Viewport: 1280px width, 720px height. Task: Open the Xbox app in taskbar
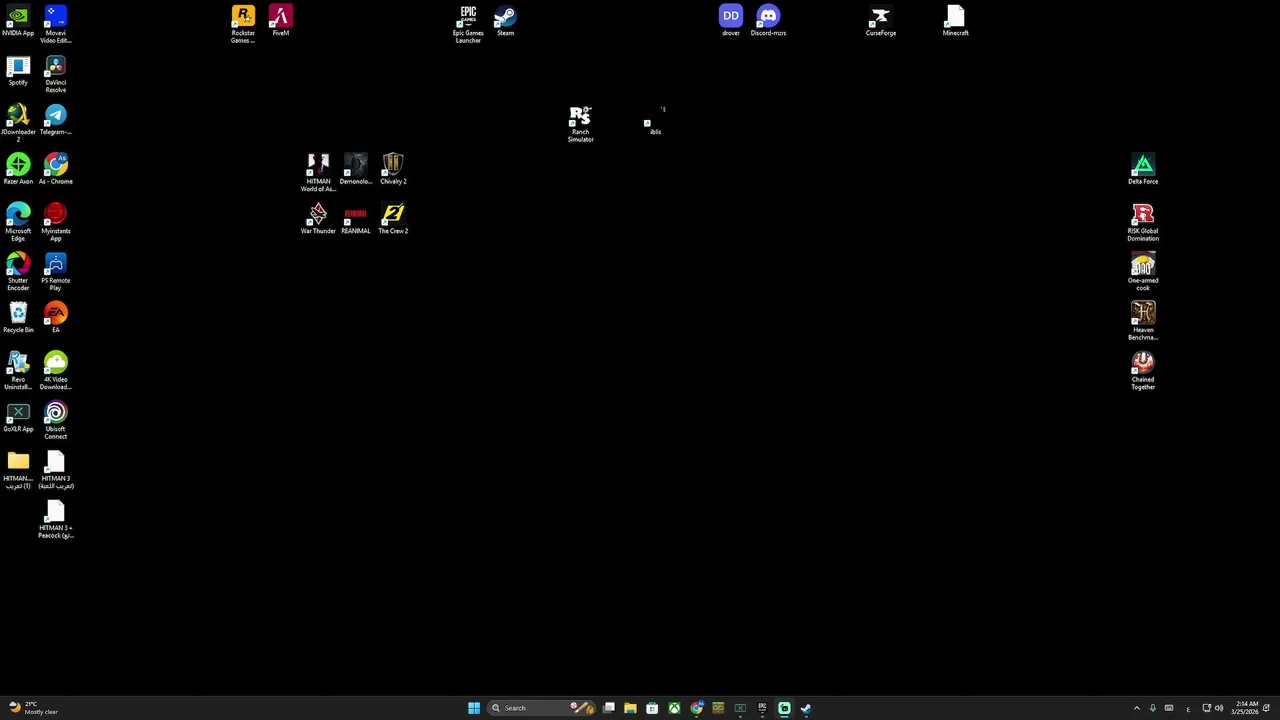(674, 708)
